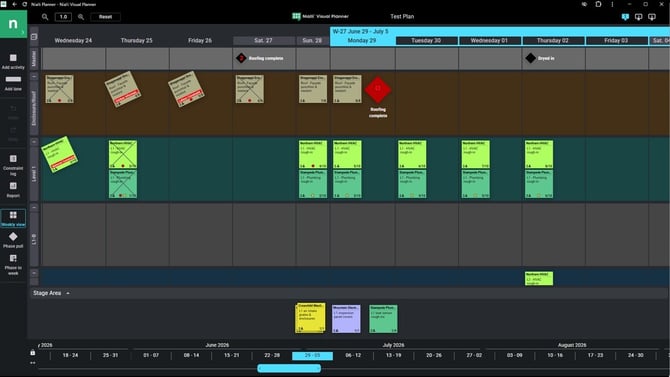The image size is (670, 377).
Task: Jump to week 15 - 21 on timeline
Action: point(232,356)
